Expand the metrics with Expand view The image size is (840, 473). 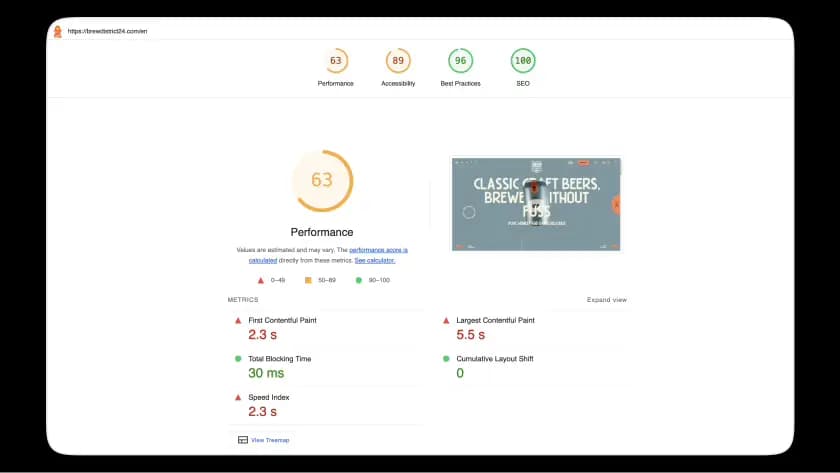click(x=606, y=299)
